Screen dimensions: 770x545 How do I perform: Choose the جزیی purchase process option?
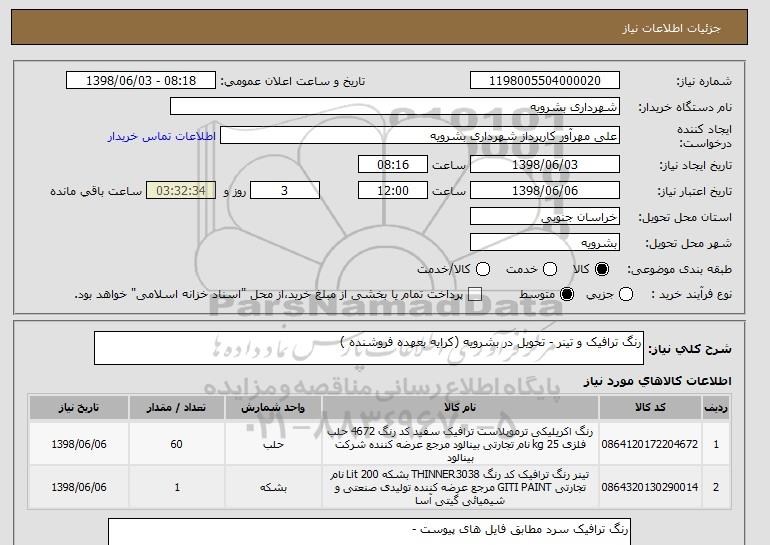pyautogui.click(x=626, y=295)
